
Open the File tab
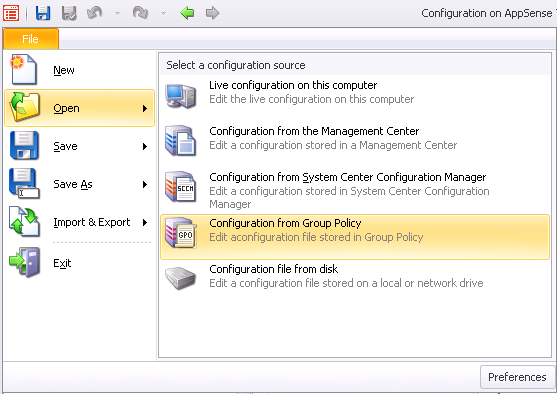[31, 39]
